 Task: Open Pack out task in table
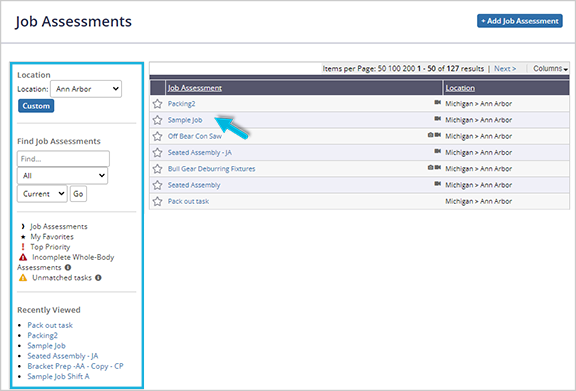(x=188, y=201)
